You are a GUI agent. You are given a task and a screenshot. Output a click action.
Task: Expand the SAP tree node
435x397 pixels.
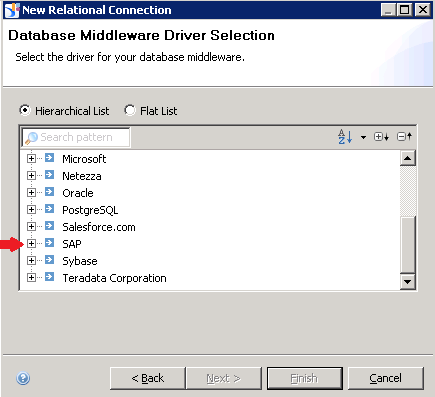(x=31, y=243)
